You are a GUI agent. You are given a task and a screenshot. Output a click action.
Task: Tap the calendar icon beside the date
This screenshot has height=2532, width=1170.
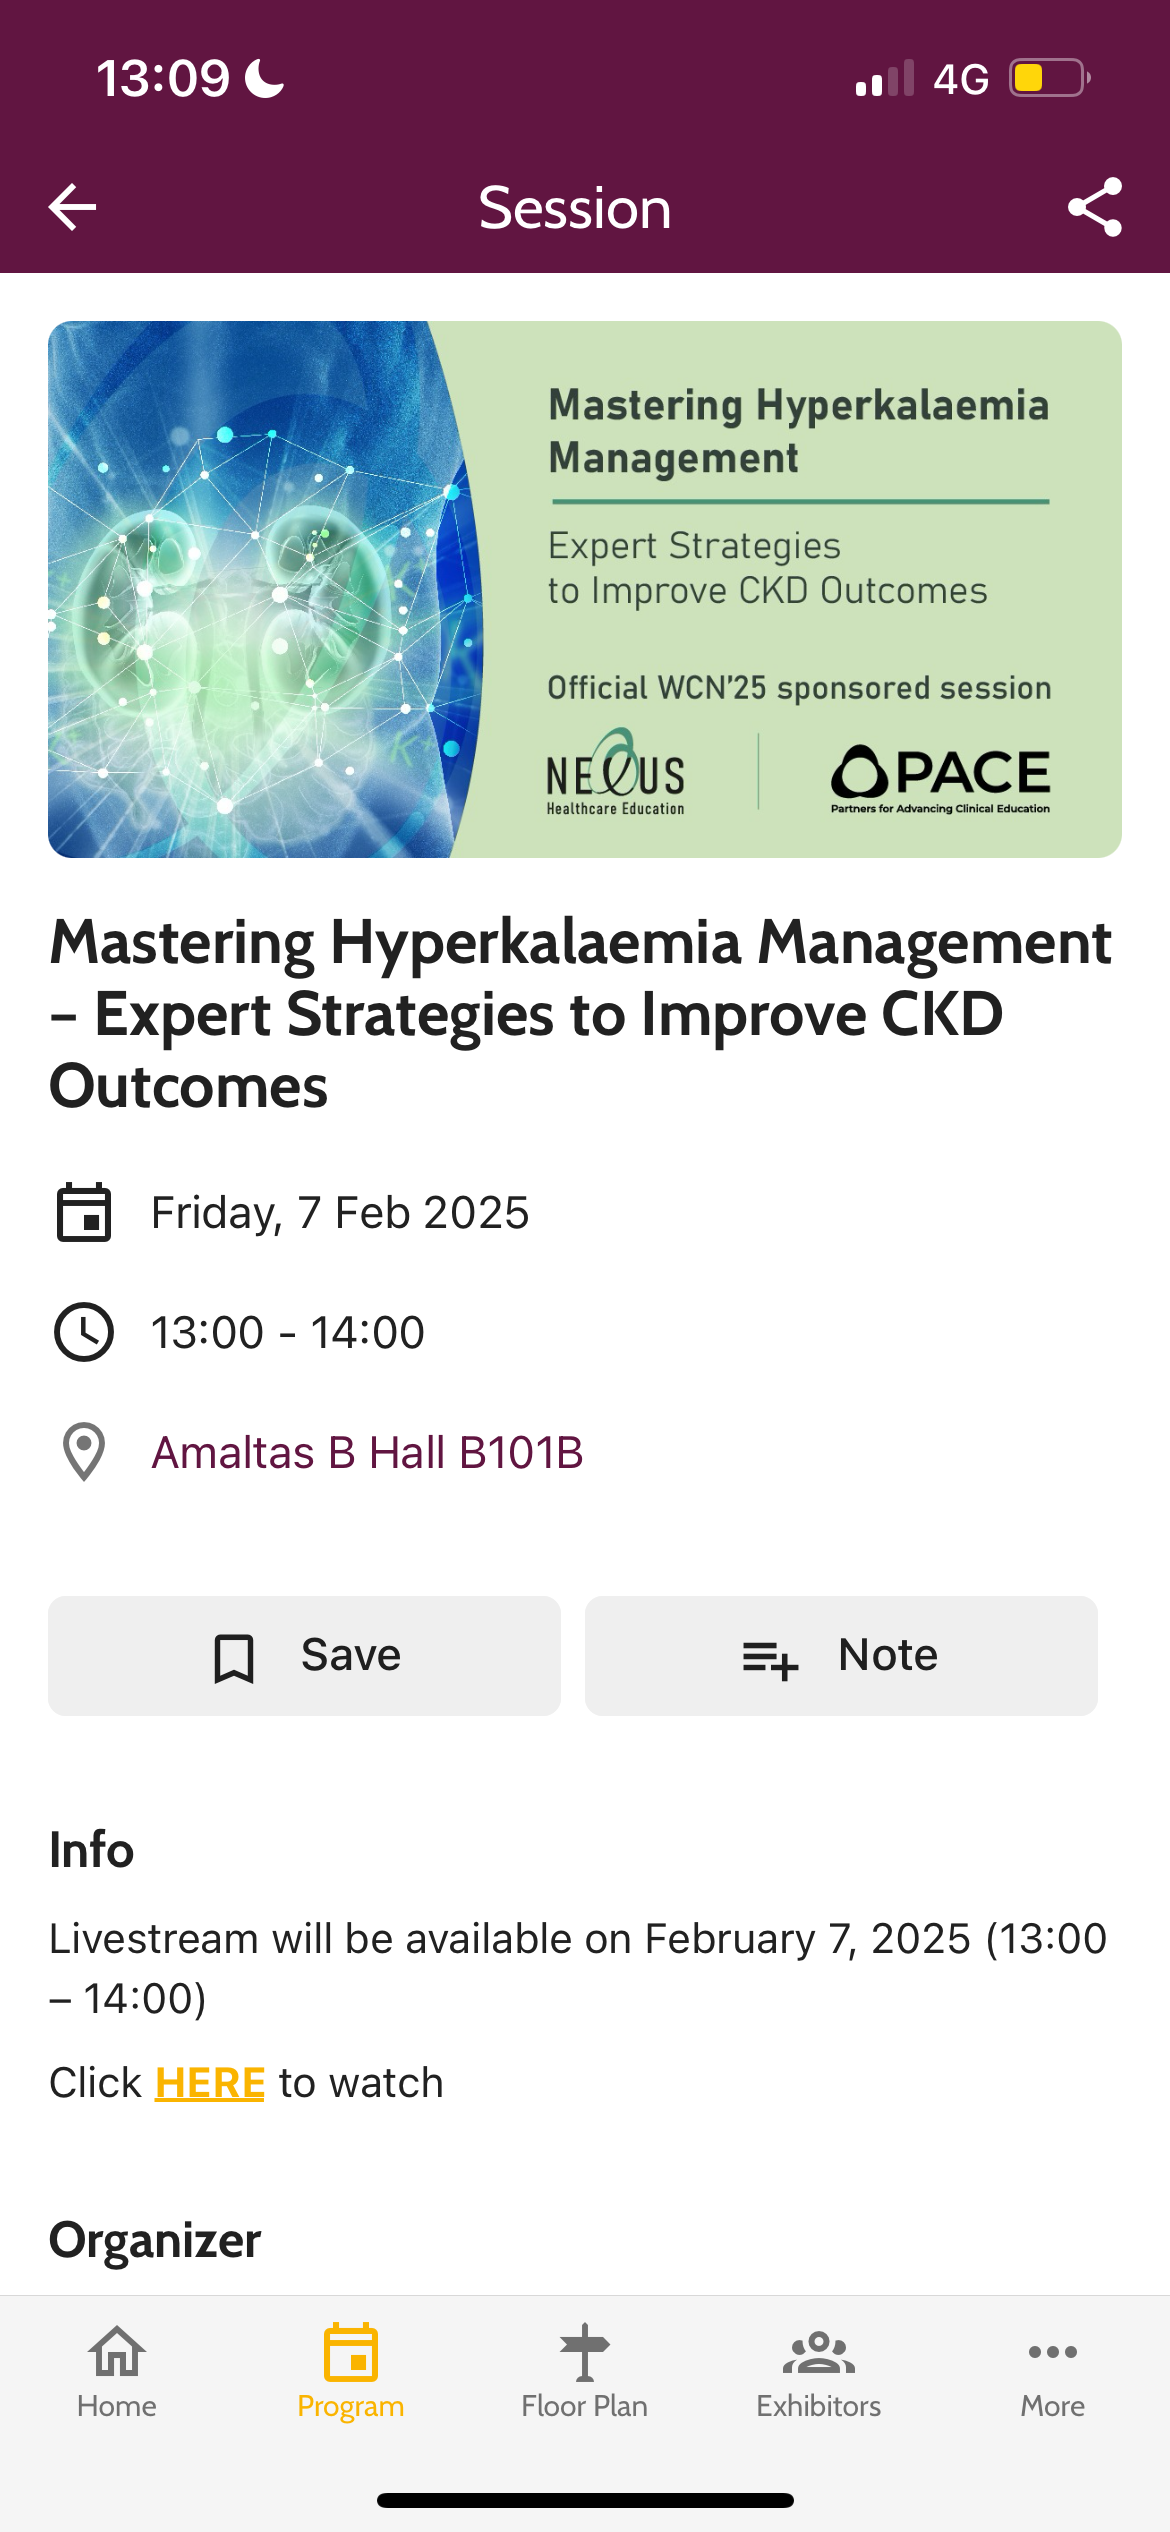pos(84,1212)
